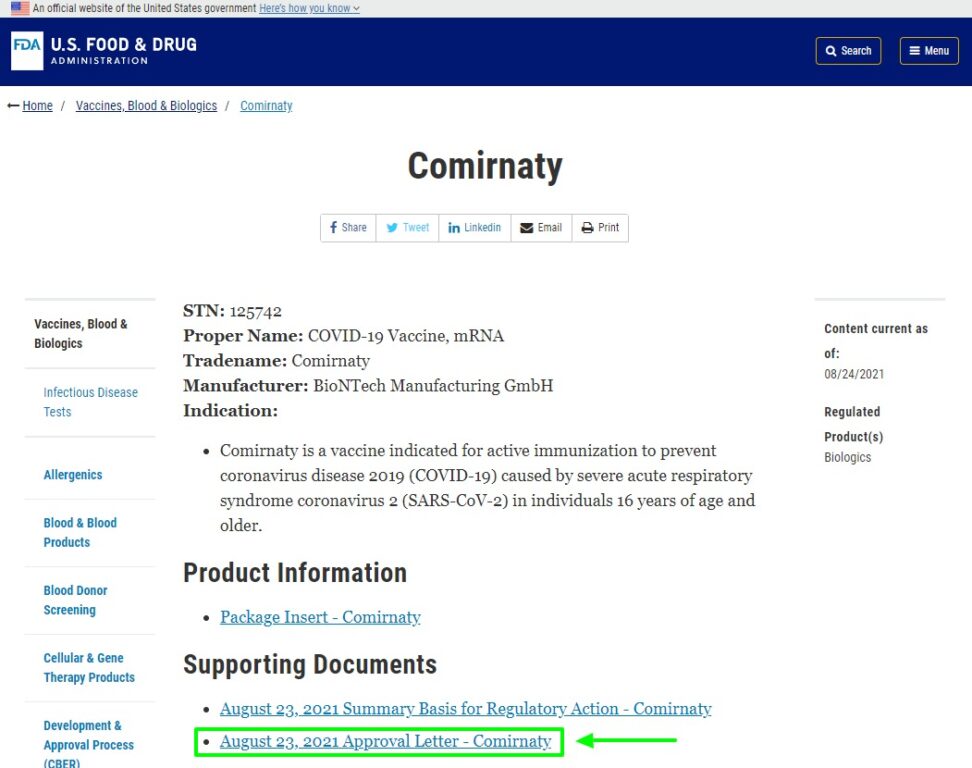
Task: Open Cellular & Gene Therapy Products item
Action: (89, 668)
